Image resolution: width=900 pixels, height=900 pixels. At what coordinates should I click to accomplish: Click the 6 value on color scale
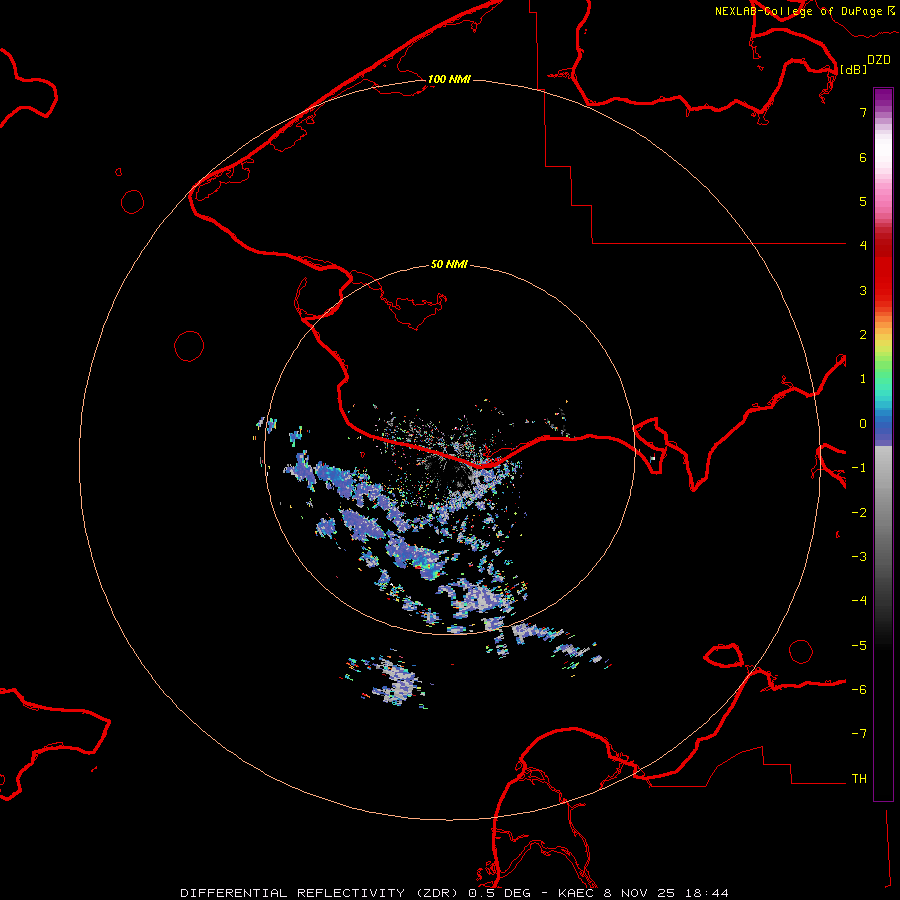point(863,157)
